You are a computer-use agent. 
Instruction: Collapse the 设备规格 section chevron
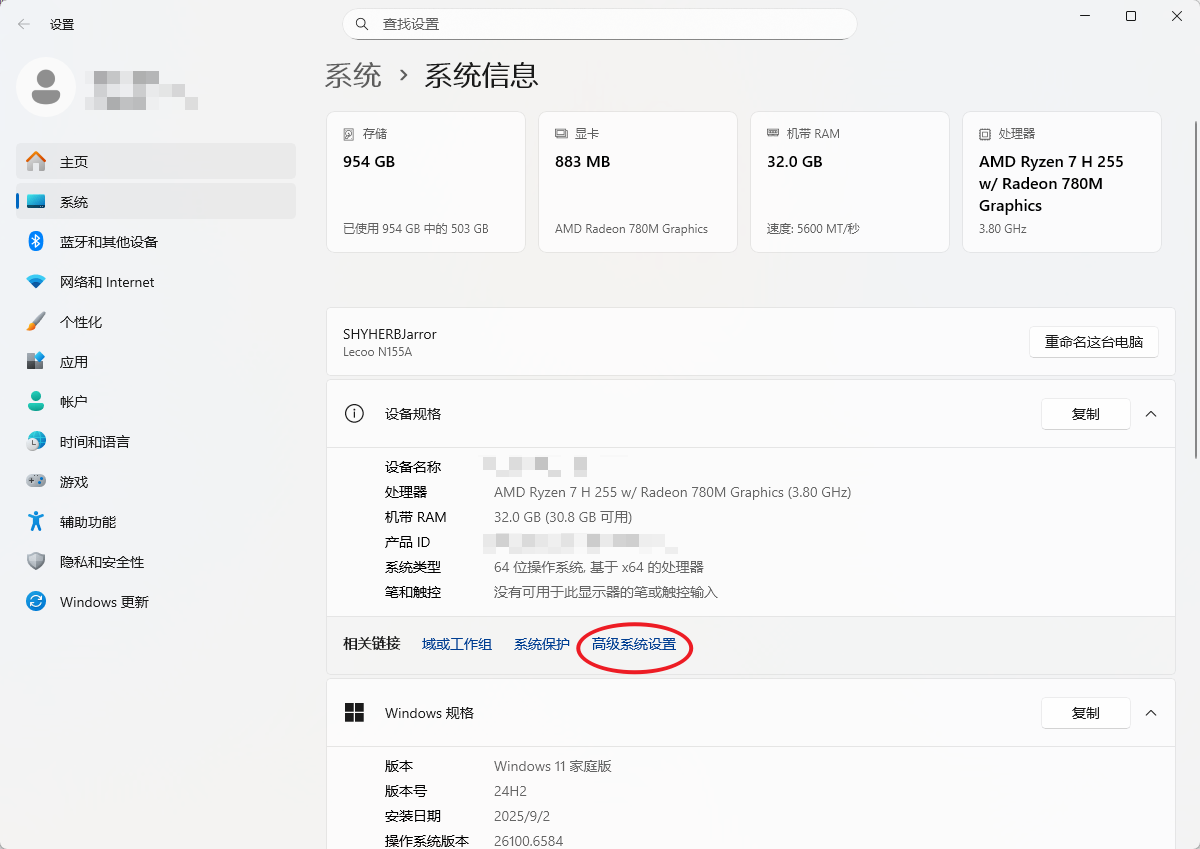pyautogui.click(x=1151, y=413)
